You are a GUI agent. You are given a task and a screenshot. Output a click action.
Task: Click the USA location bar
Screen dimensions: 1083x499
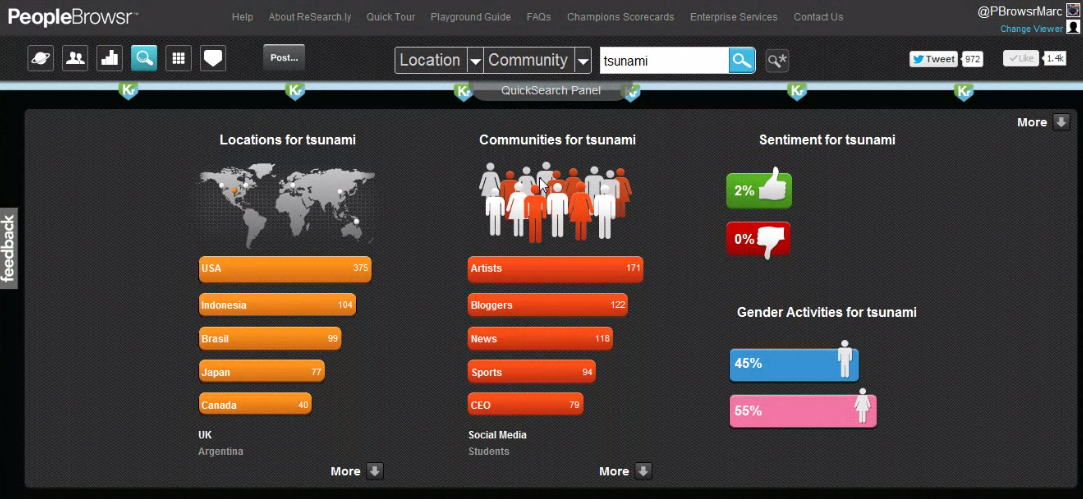pyautogui.click(x=285, y=268)
